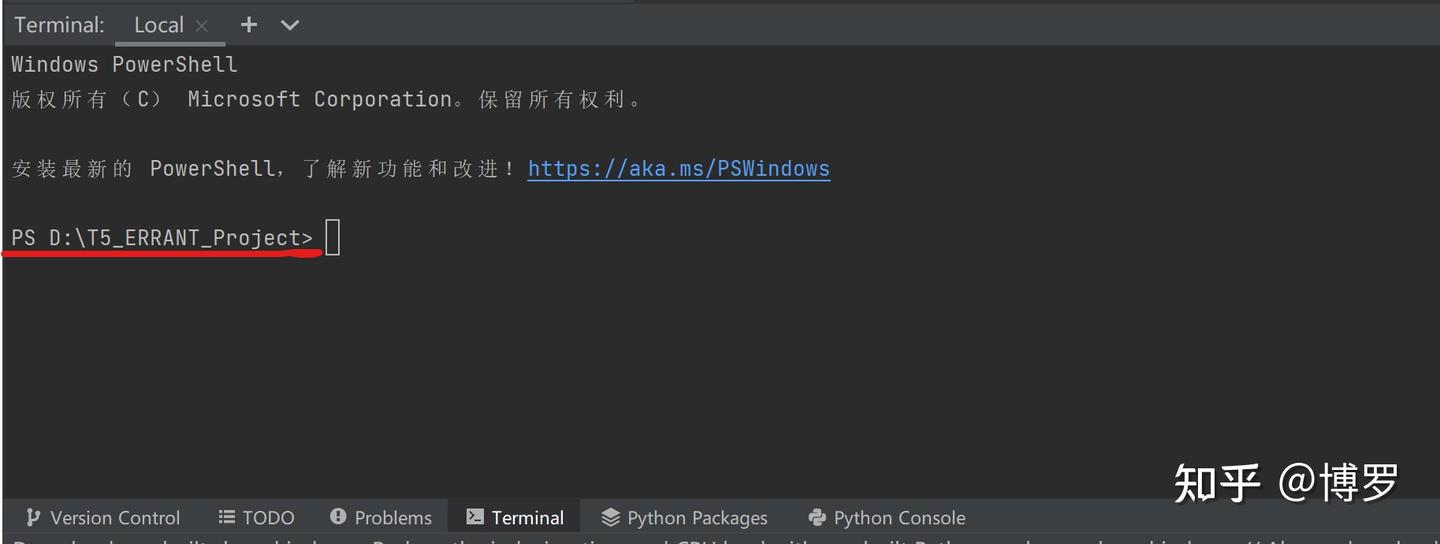This screenshot has width=1440, height=544.
Task: Click the Terminal prompt icon in bottom bar
Action: pyautogui.click(x=475, y=517)
